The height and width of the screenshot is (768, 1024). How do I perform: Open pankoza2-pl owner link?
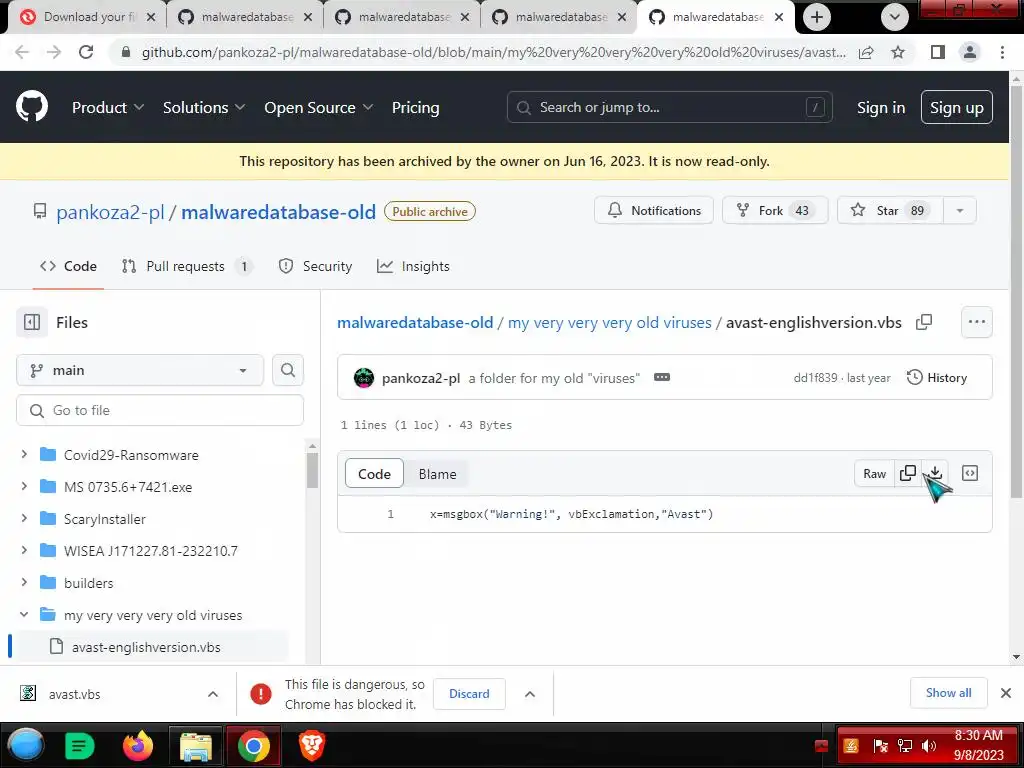click(110, 212)
